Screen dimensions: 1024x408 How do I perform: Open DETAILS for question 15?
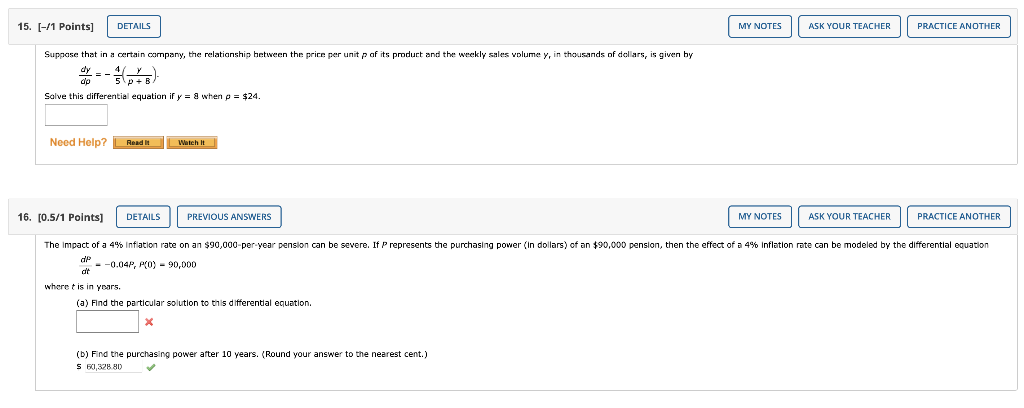tap(133, 26)
